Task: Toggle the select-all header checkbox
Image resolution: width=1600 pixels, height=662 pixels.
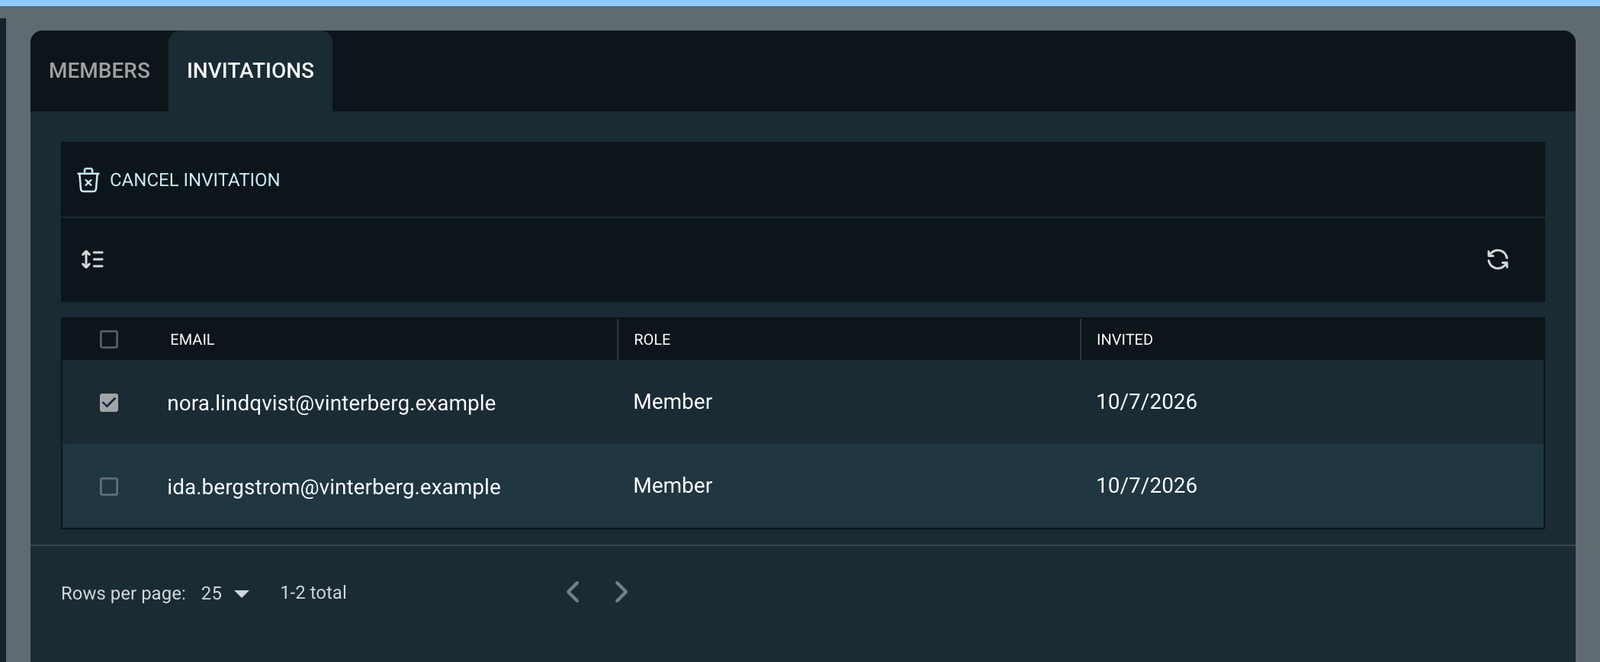Action: point(109,340)
